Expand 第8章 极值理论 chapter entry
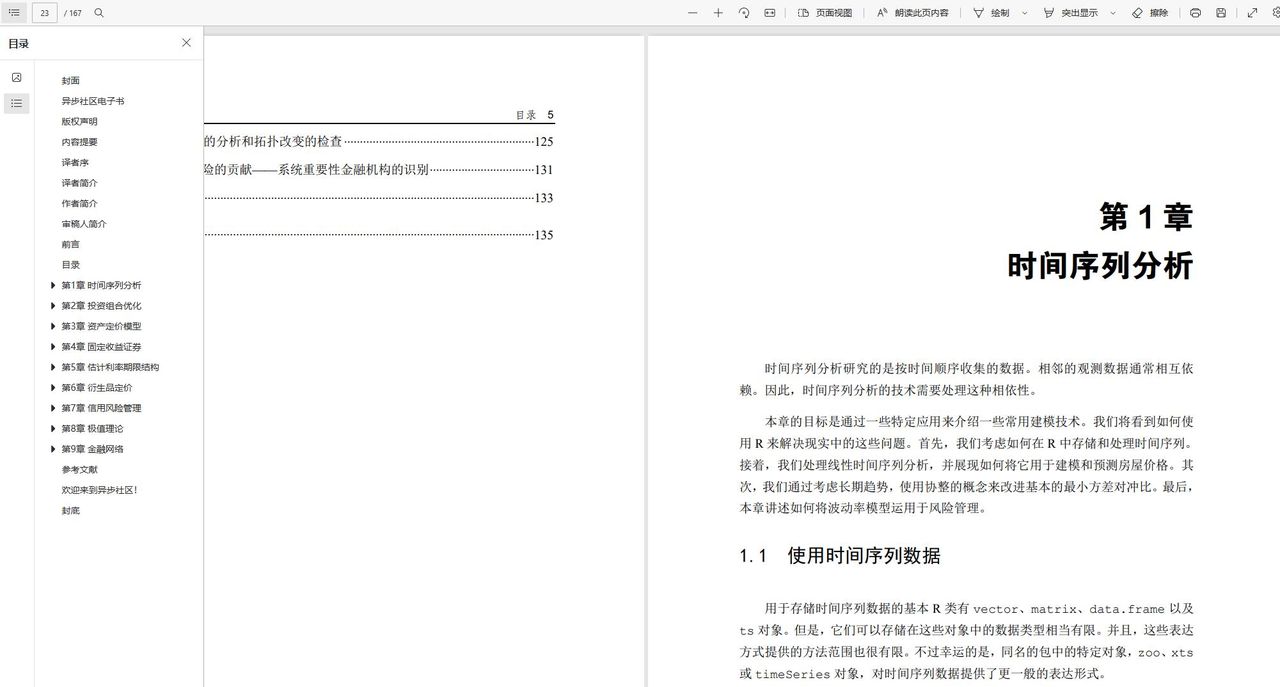Image resolution: width=1280 pixels, height=687 pixels. tap(53, 428)
